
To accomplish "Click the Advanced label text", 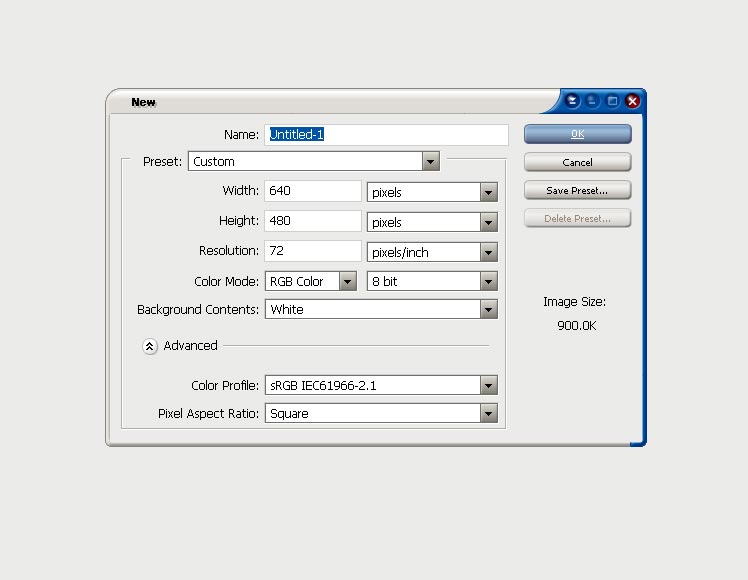I will pyautogui.click(x=190, y=345).
